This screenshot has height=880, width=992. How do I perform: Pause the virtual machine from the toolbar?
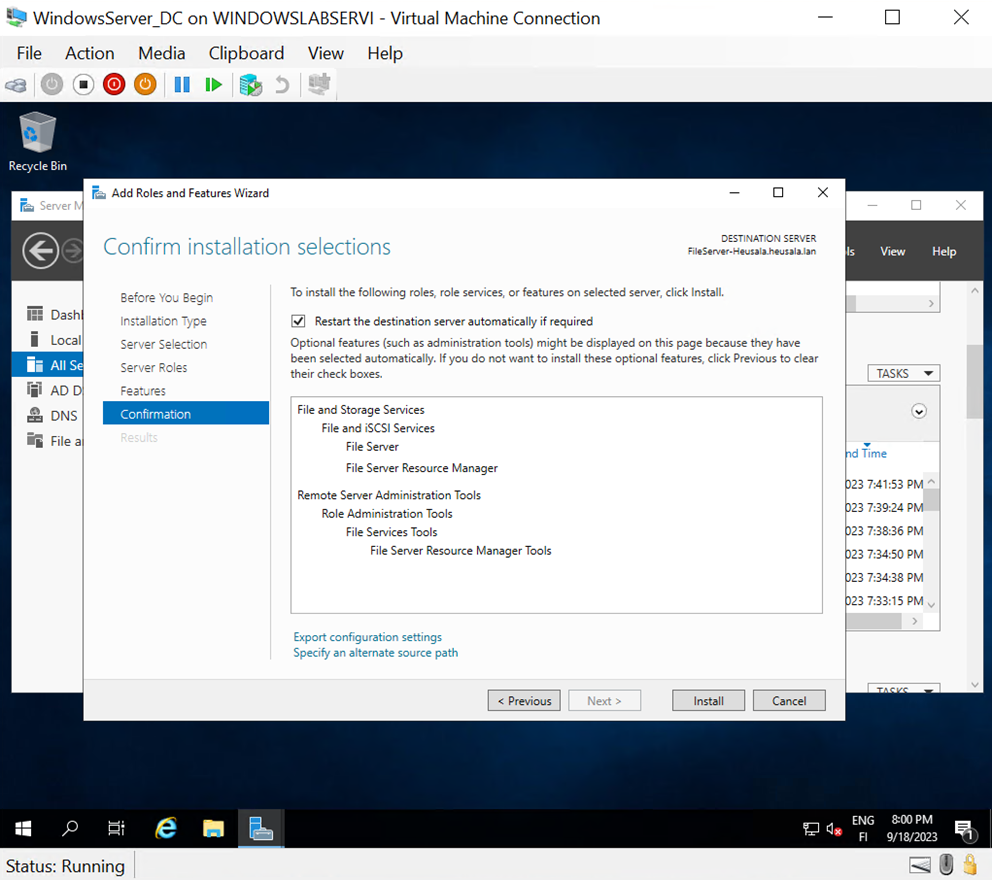tap(182, 84)
